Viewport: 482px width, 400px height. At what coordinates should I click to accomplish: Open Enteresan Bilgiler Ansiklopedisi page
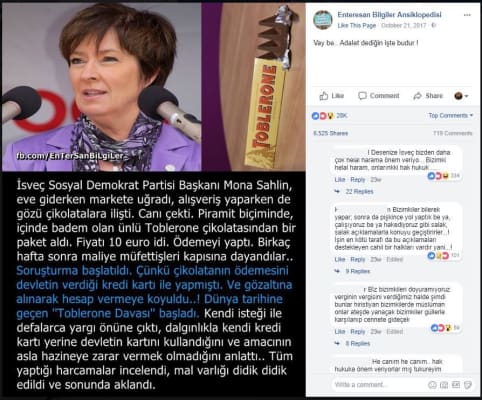(389, 15)
